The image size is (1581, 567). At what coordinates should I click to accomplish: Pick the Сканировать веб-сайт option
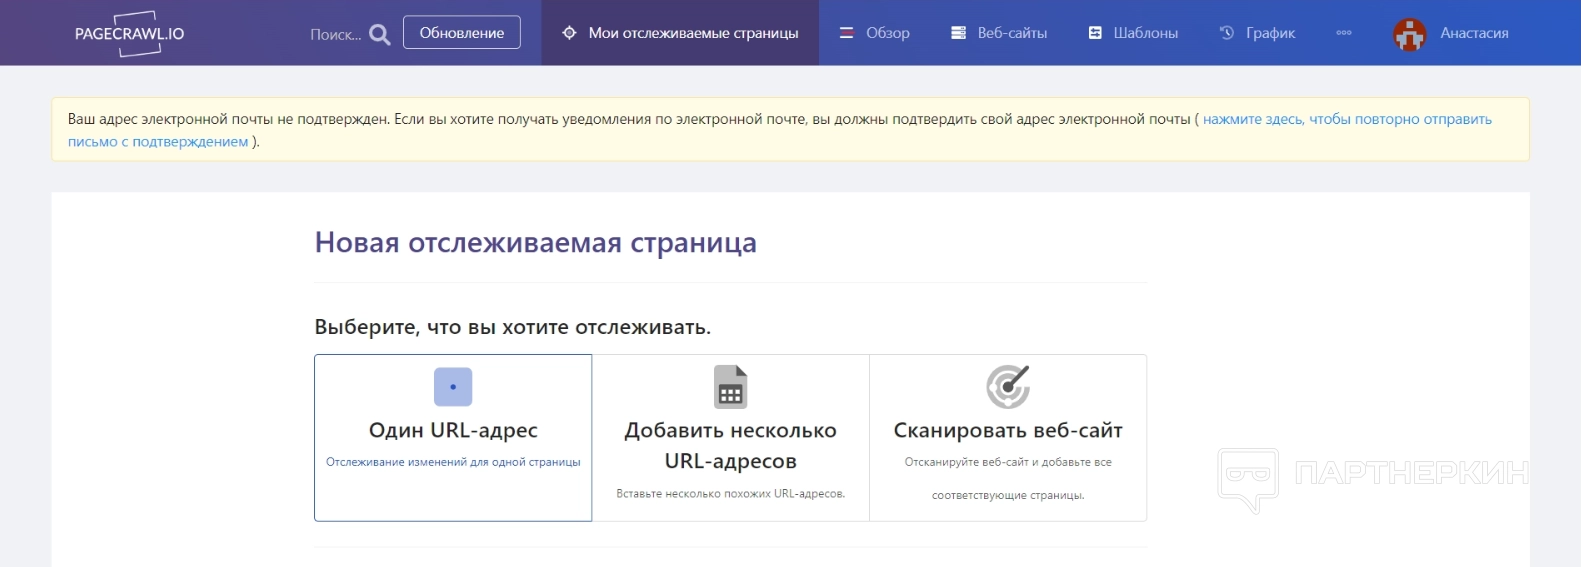pyautogui.click(x=1008, y=431)
